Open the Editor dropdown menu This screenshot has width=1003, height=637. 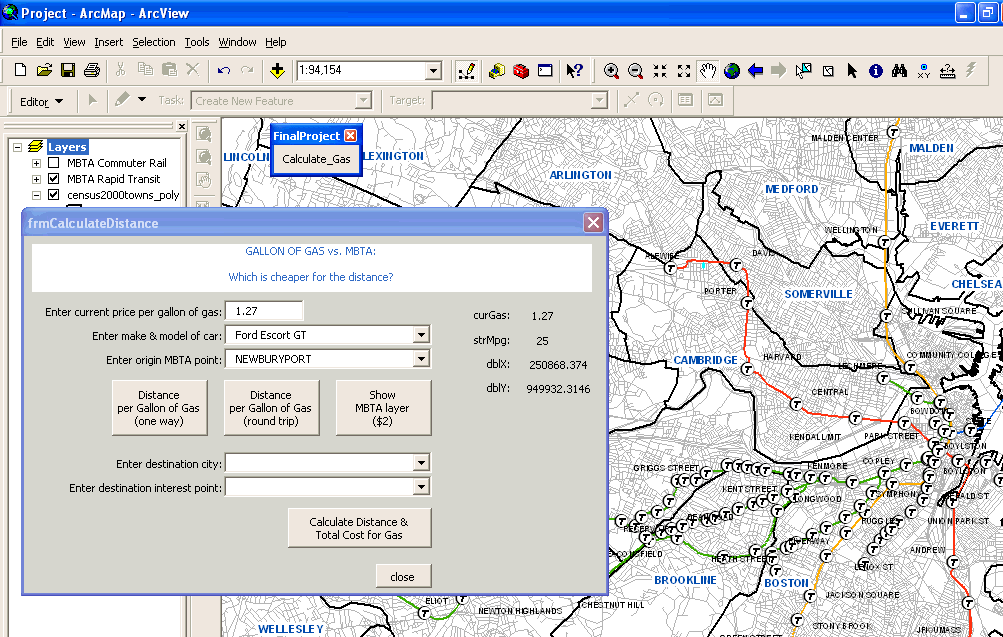tap(42, 101)
